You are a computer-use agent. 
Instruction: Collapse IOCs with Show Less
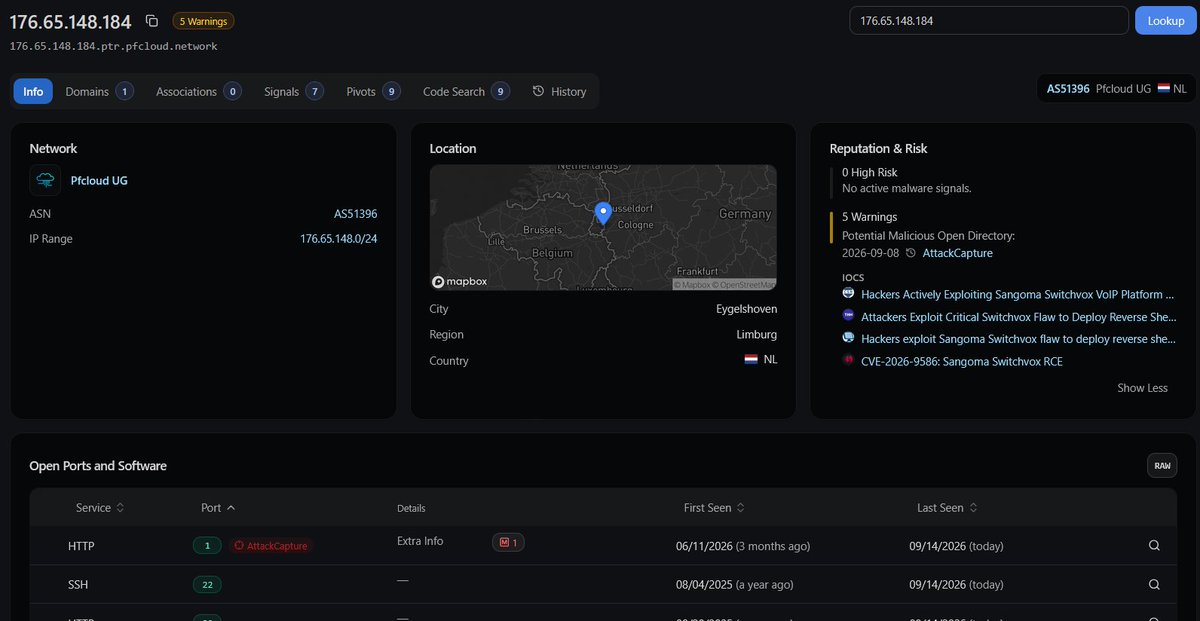point(1142,388)
